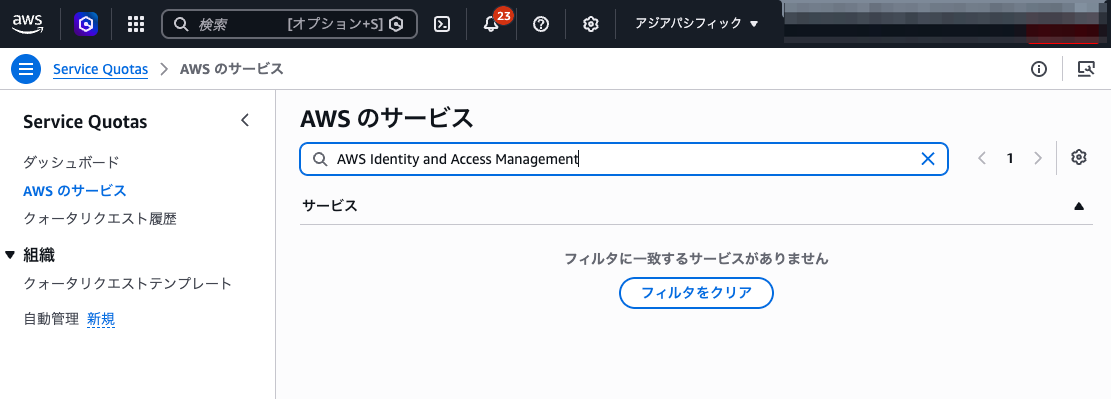This screenshot has height=399, width=1111.
Task: Click the AWS のサービス breadcrumb text
Action: [232, 69]
